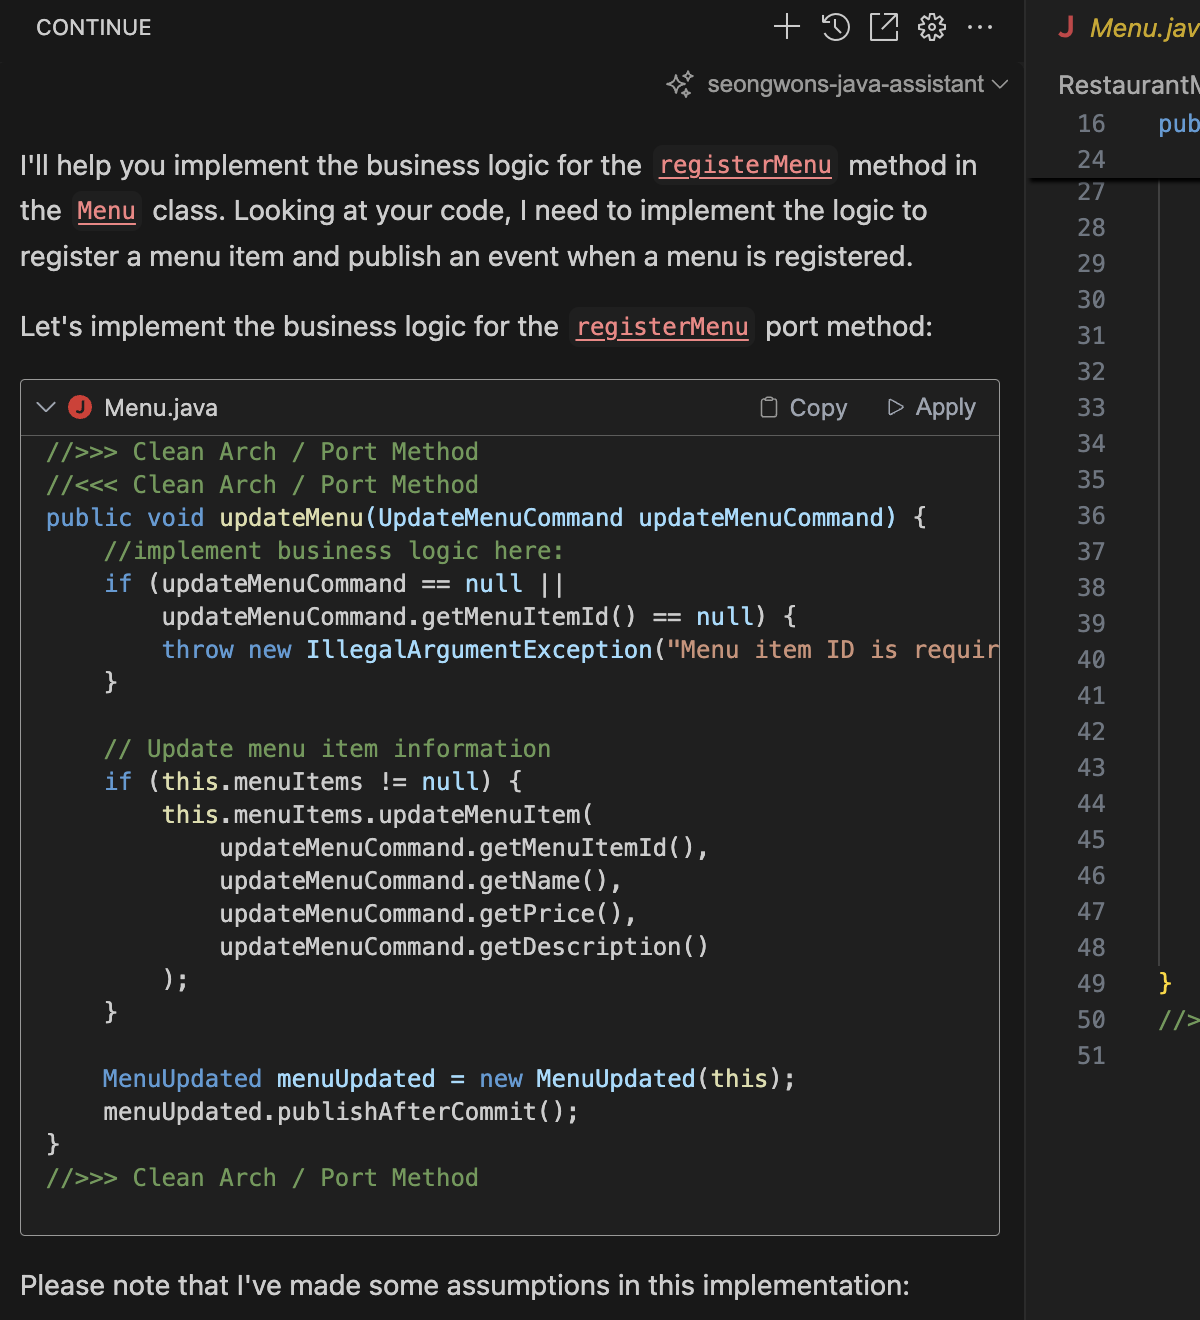
Task: Start a new chat session with plus icon
Action: tap(787, 27)
